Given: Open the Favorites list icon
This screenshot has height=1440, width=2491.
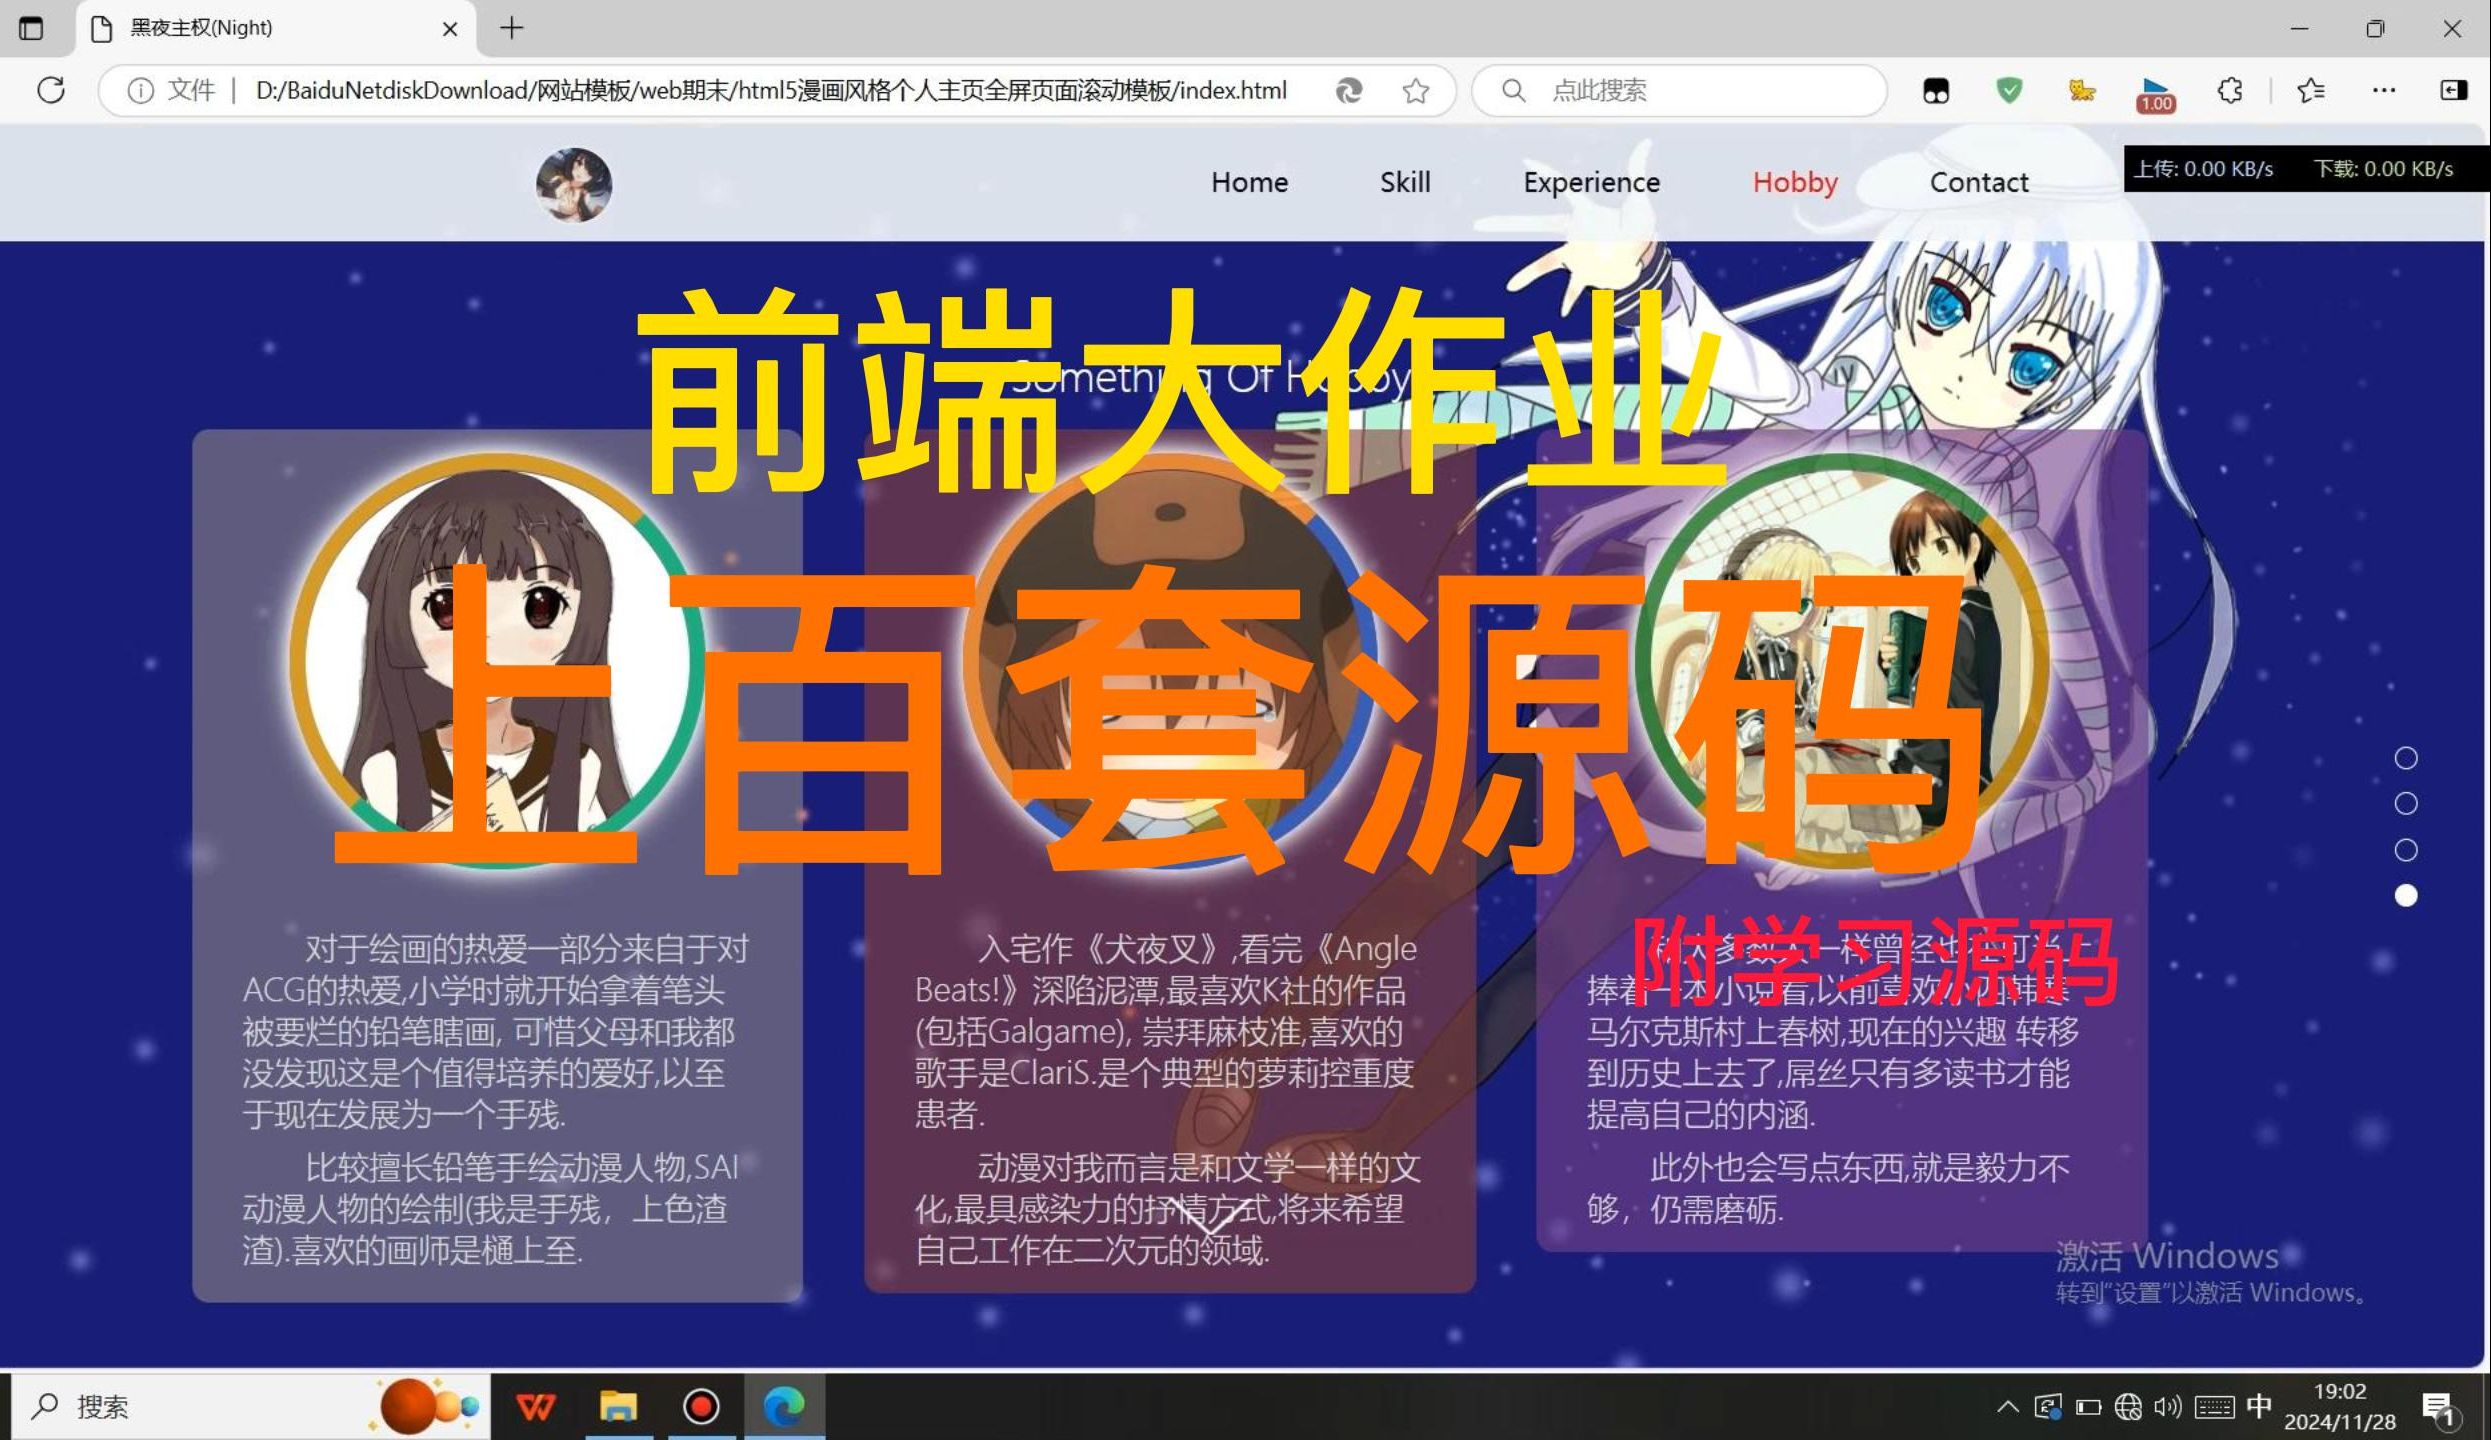Looking at the screenshot, I should click(2310, 91).
